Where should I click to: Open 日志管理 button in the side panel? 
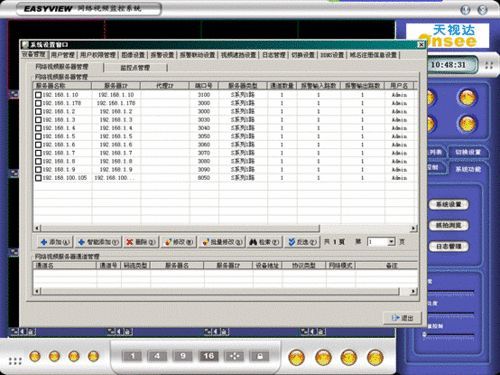(x=448, y=247)
